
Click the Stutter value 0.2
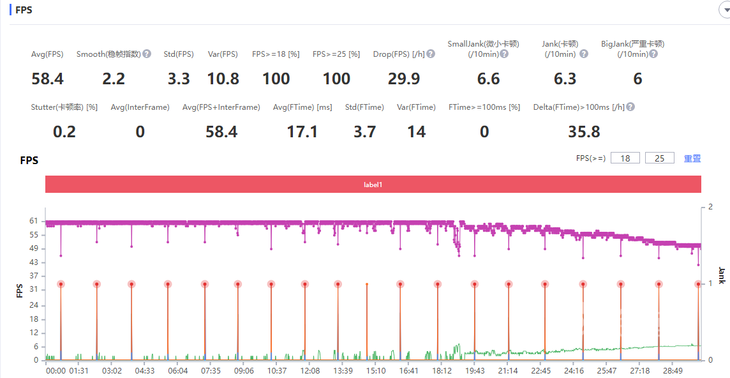pos(64,132)
